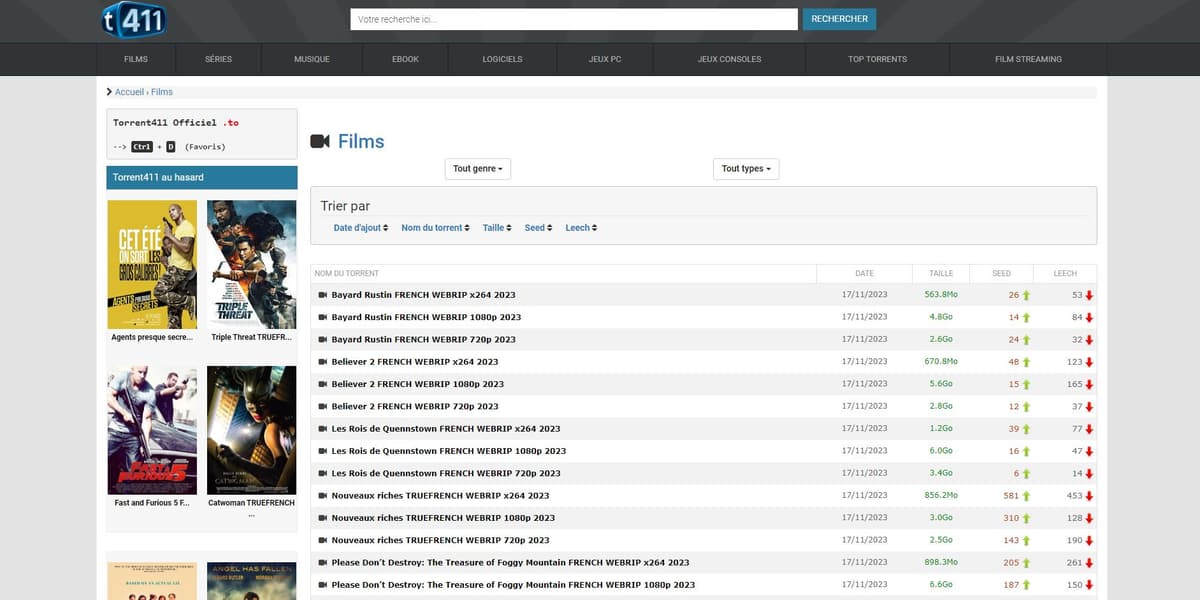Image resolution: width=1200 pixels, height=600 pixels.
Task: Open Please Don't Destroy WEBRIP 1080p torrent
Action: (x=513, y=585)
